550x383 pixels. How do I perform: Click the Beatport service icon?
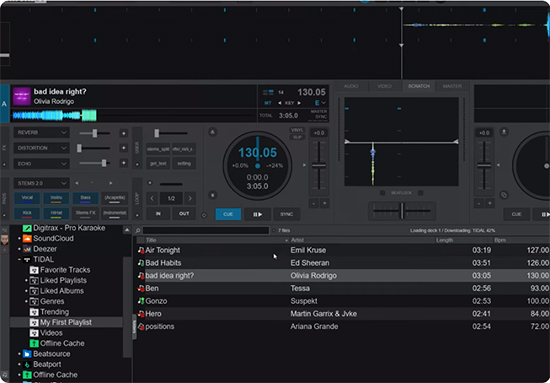point(27,364)
